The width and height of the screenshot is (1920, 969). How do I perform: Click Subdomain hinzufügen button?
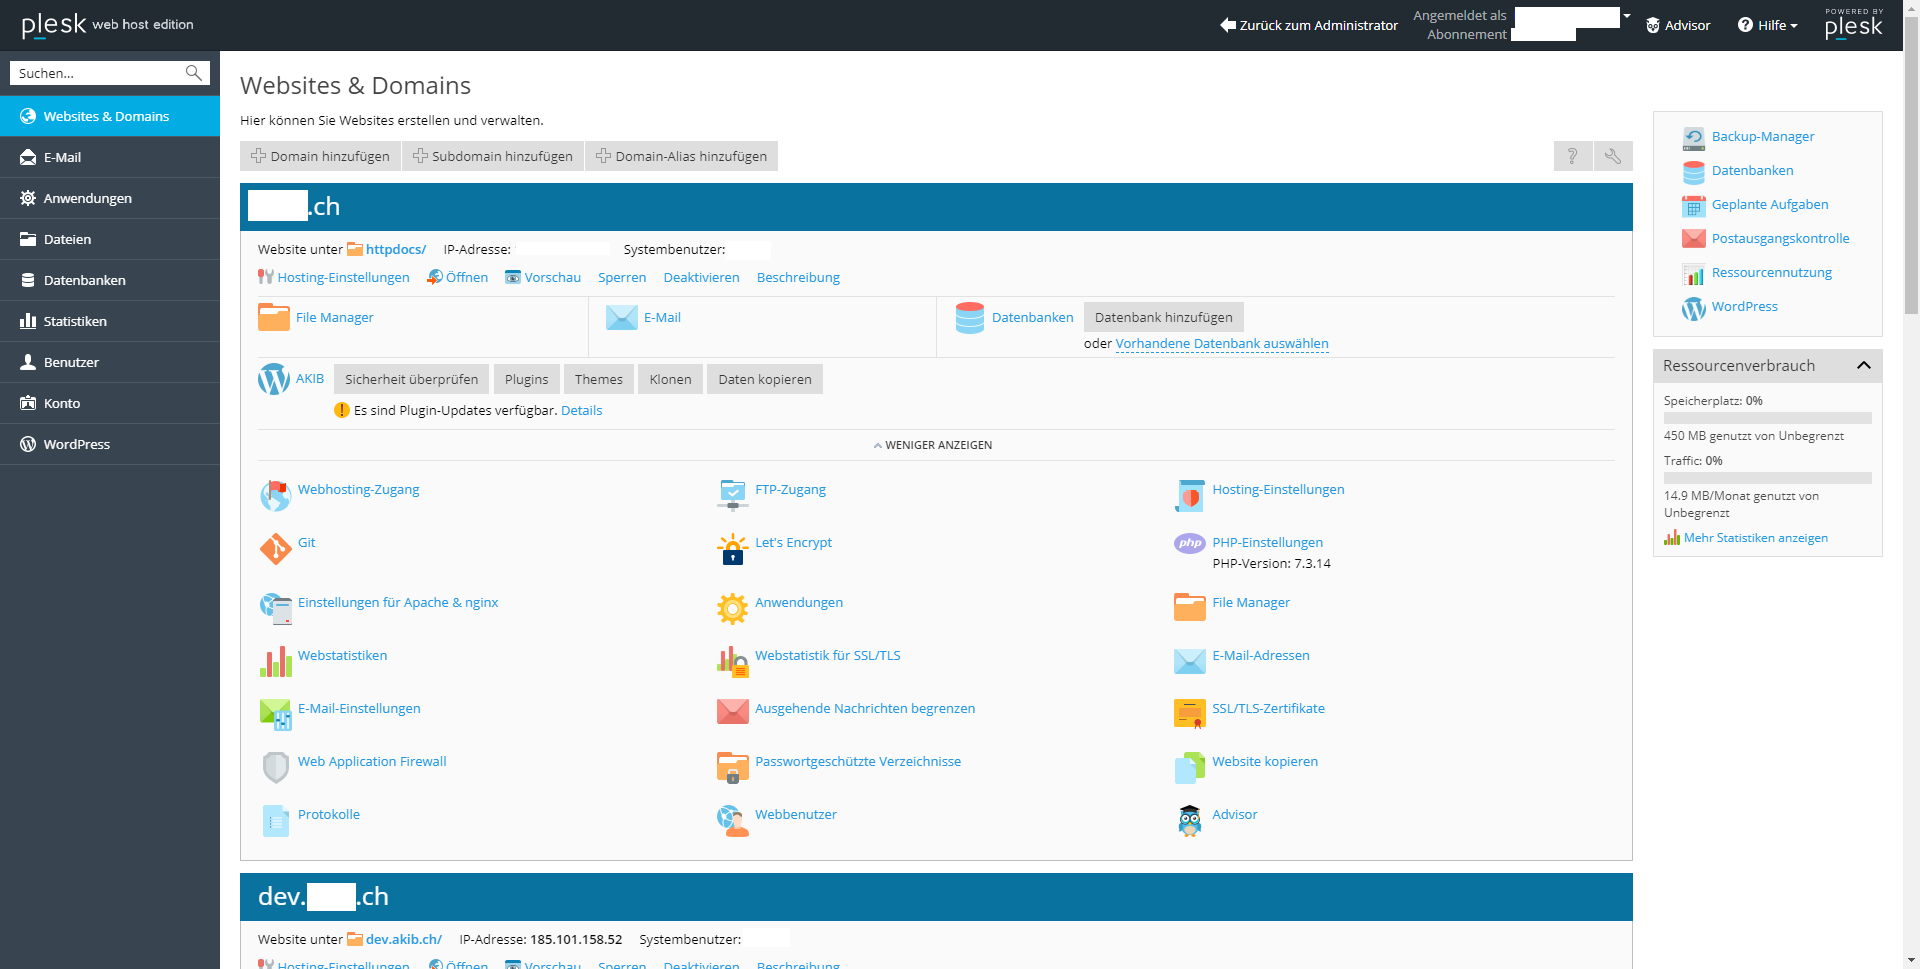coord(493,156)
